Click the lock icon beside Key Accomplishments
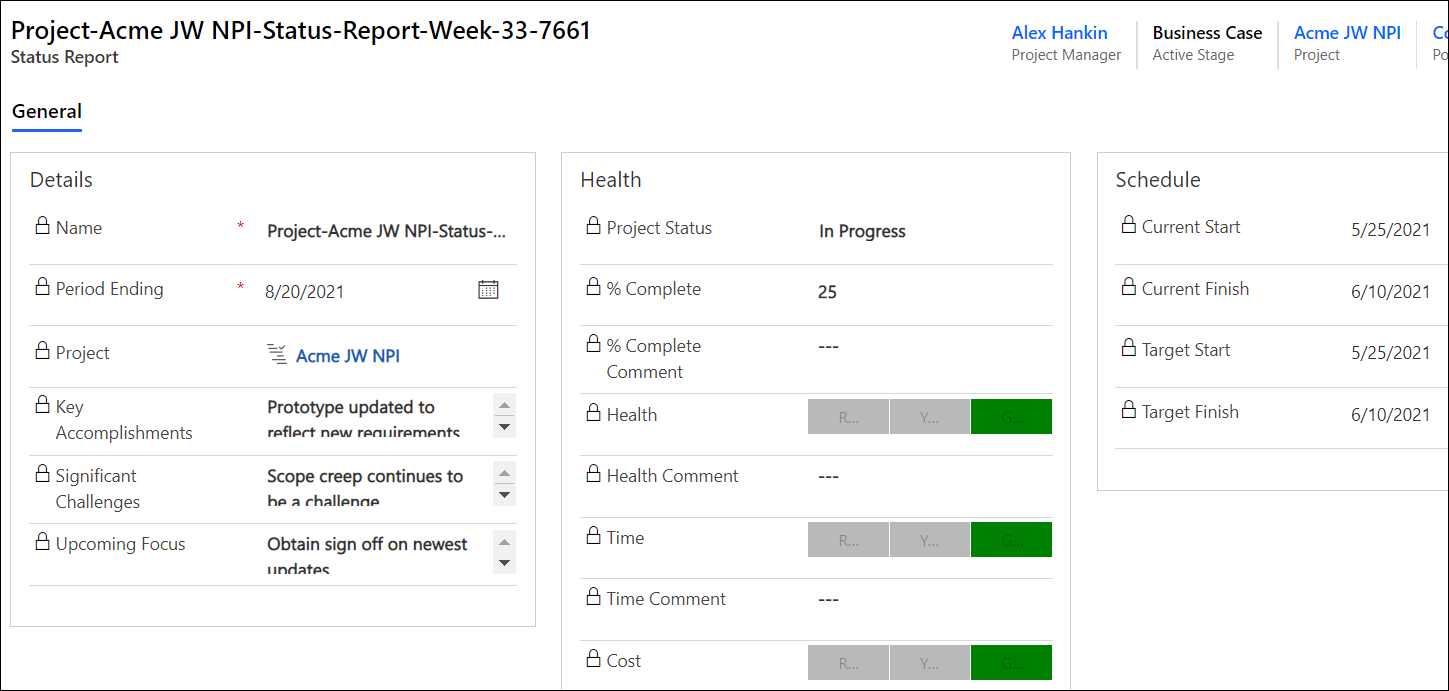1449x691 pixels. tap(42, 404)
